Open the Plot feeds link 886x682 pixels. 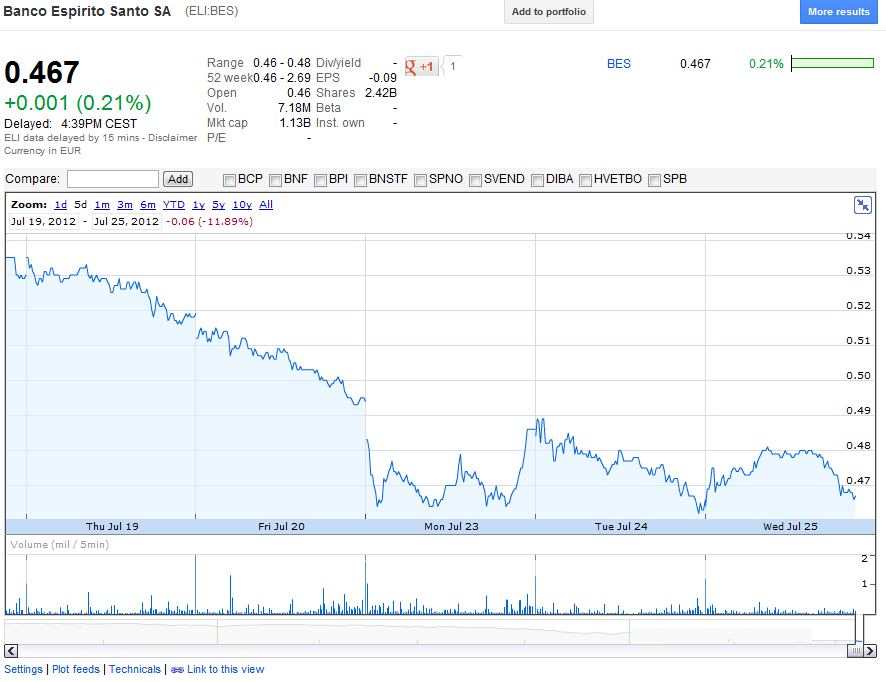(x=76, y=670)
